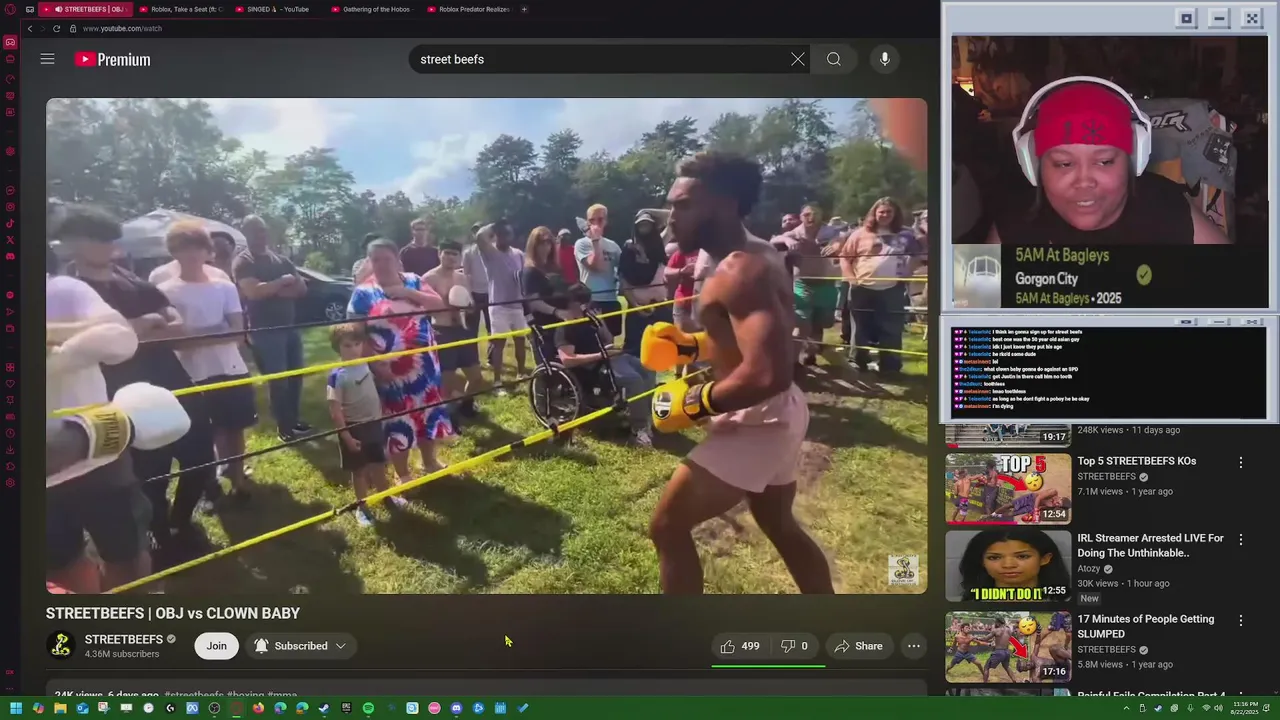
Task: Go to YouTube Premium home logo
Action: click(x=112, y=60)
